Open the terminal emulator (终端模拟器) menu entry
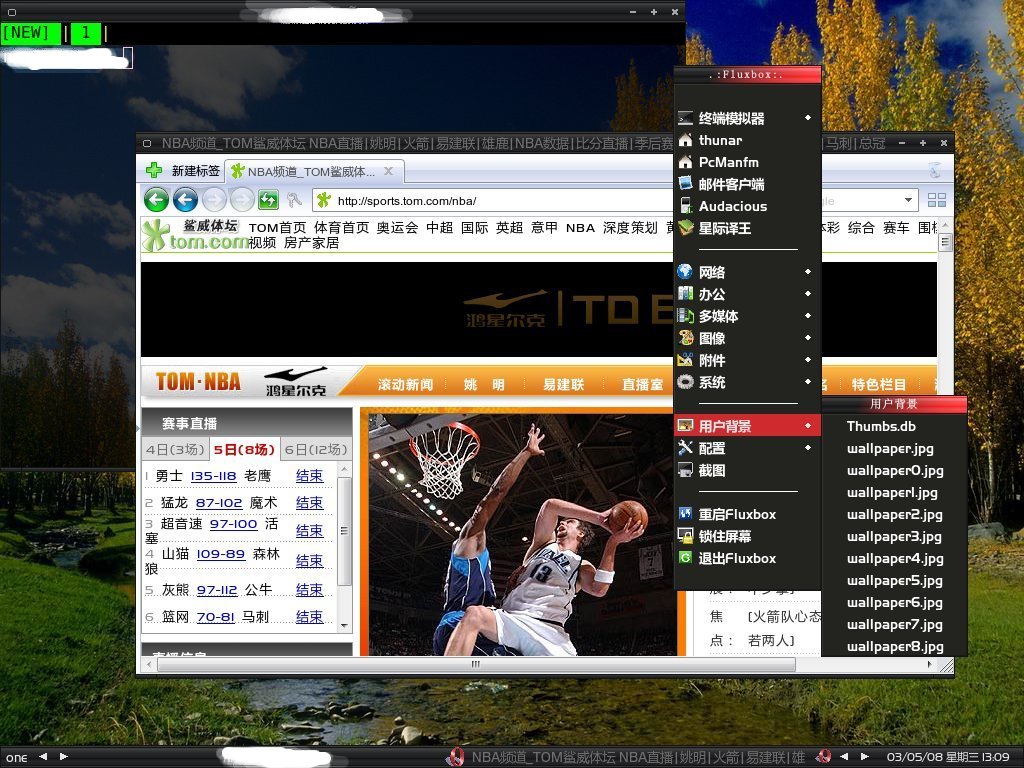 pos(746,118)
